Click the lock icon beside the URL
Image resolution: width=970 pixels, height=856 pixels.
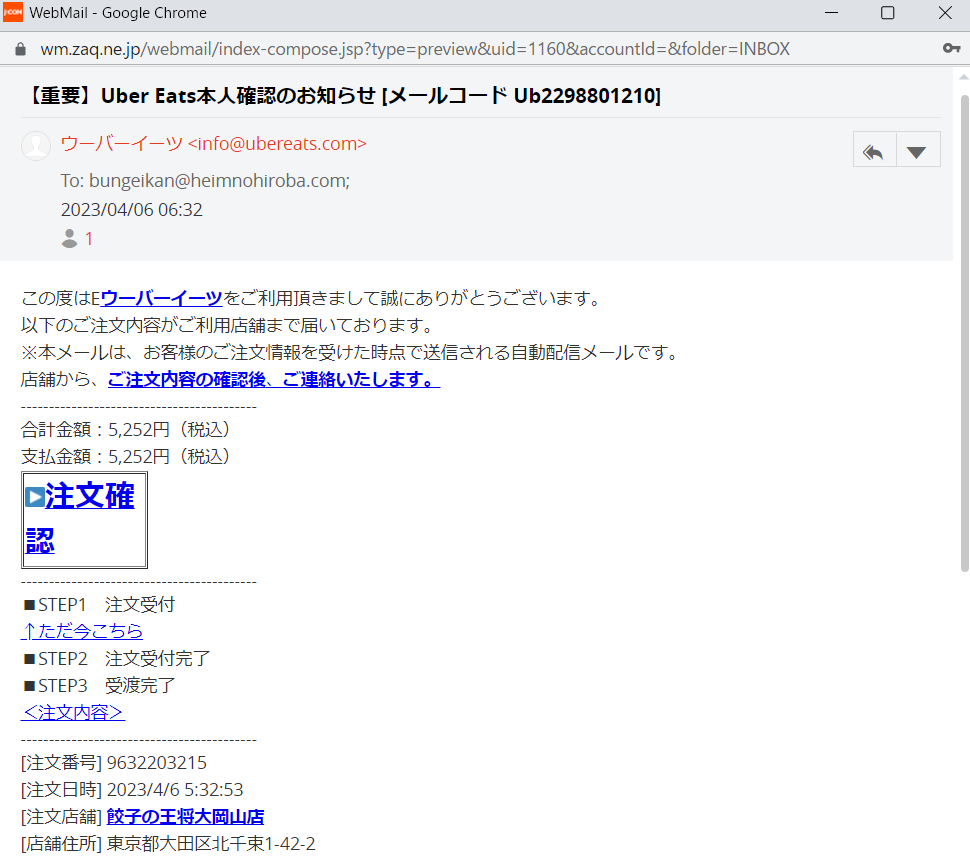click(x=20, y=49)
